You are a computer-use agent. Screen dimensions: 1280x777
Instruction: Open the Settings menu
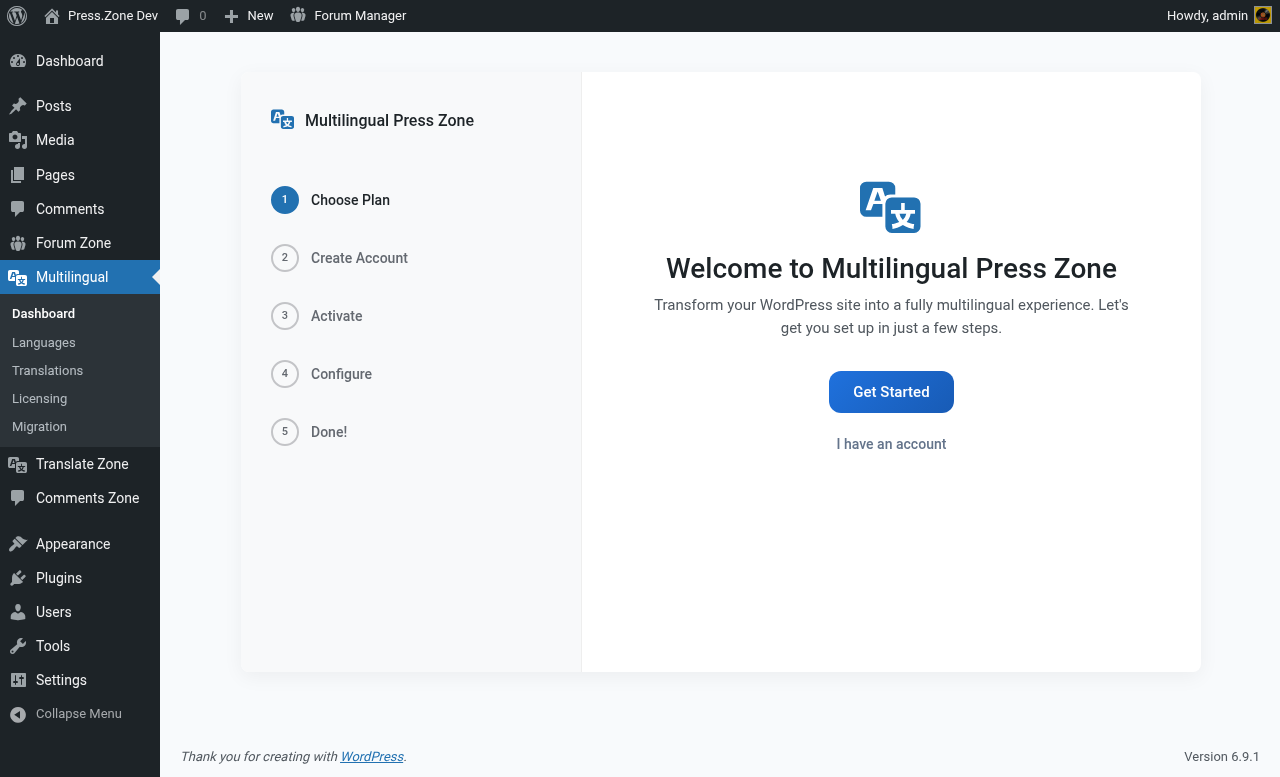coord(80,680)
